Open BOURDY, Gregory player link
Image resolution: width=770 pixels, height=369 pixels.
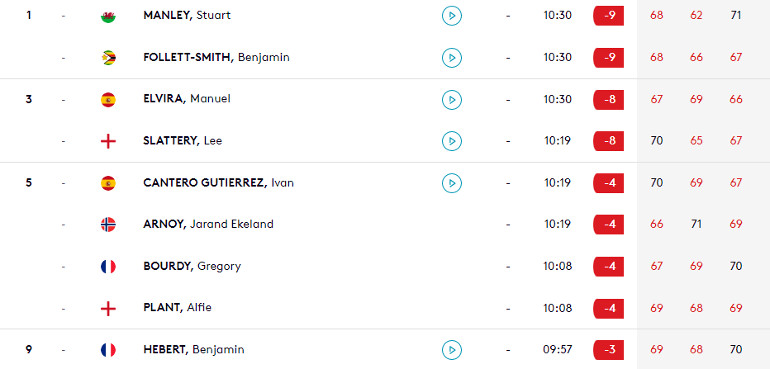click(x=192, y=266)
